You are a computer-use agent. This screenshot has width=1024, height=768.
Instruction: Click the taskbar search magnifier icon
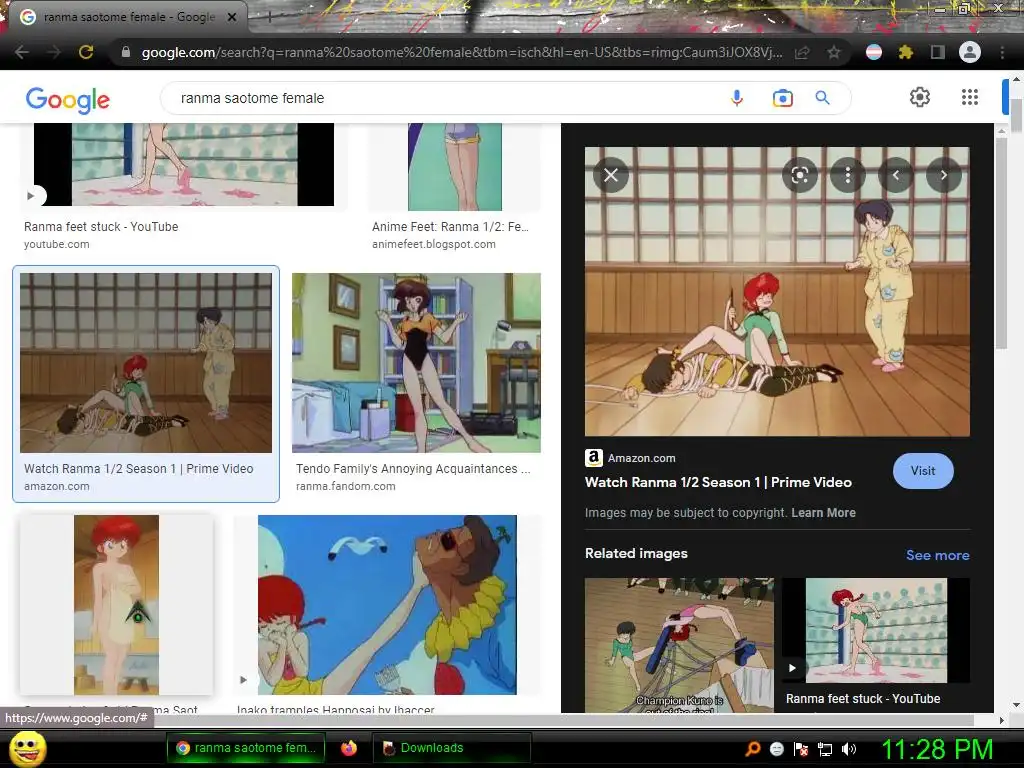pos(753,748)
